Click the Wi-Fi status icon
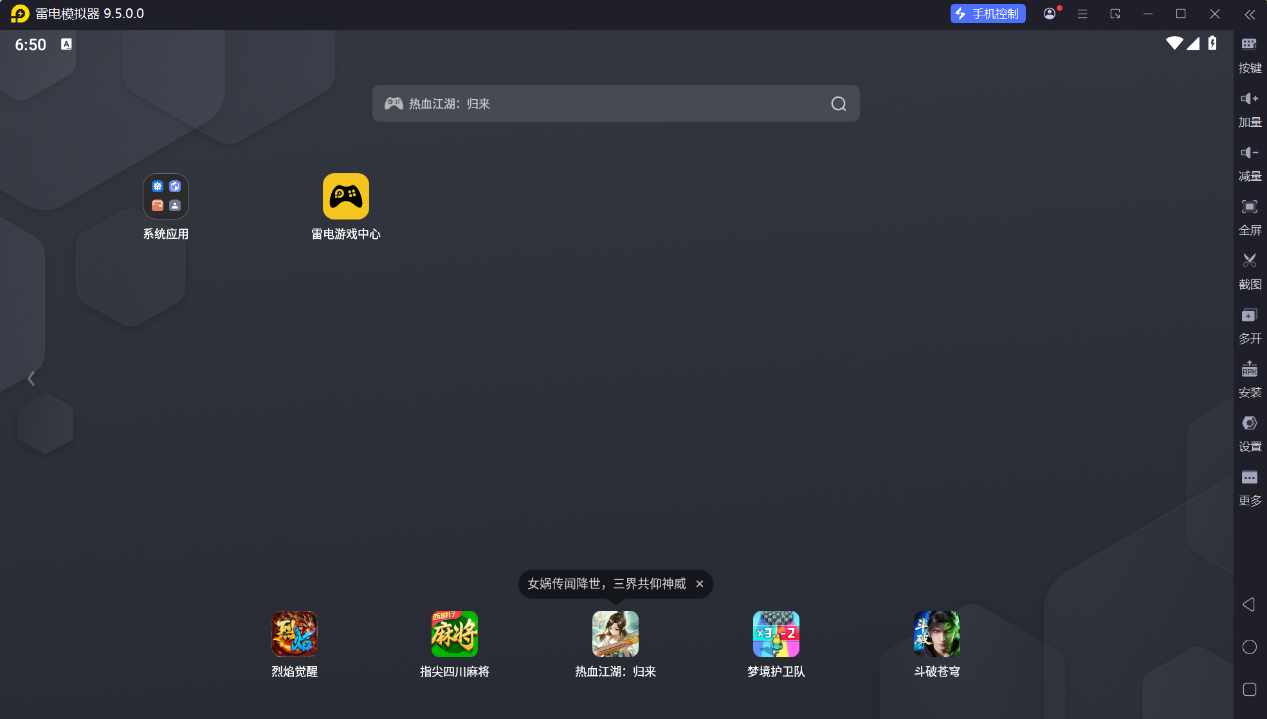The image size is (1267, 719). click(1174, 44)
